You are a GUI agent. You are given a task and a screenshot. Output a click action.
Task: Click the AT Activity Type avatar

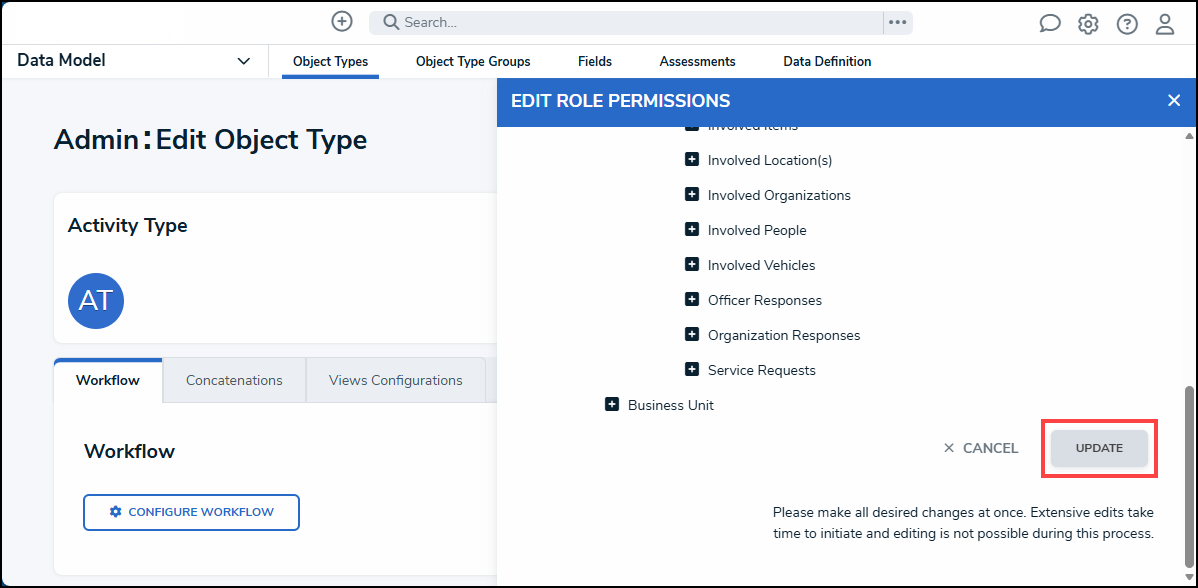[x=96, y=301]
